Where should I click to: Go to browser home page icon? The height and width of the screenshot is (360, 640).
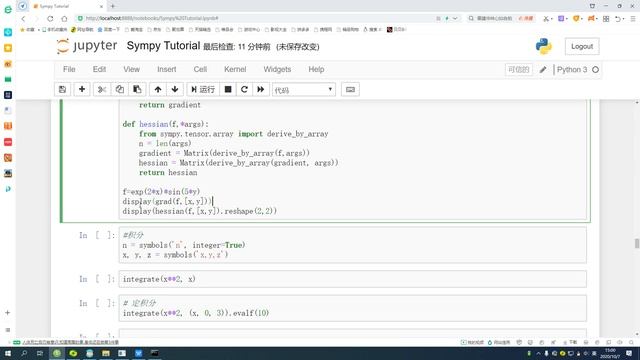(x=64, y=18)
